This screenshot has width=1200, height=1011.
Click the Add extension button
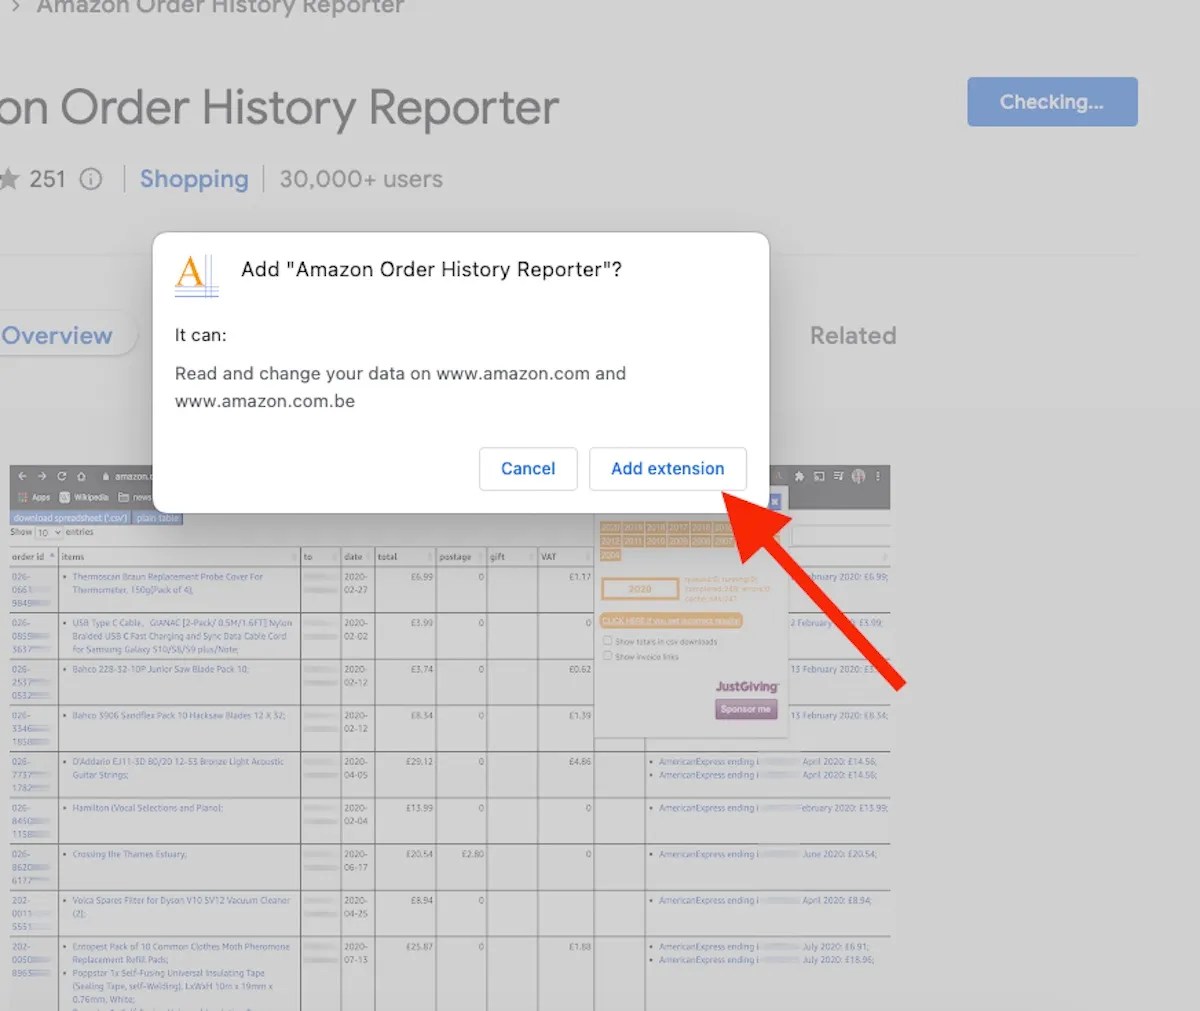(667, 469)
